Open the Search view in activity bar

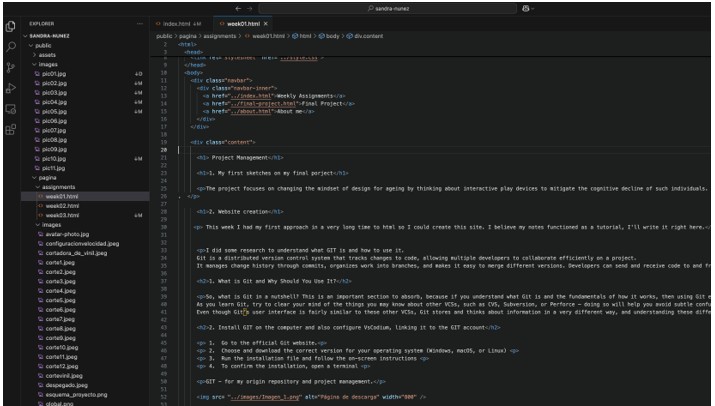10,47
